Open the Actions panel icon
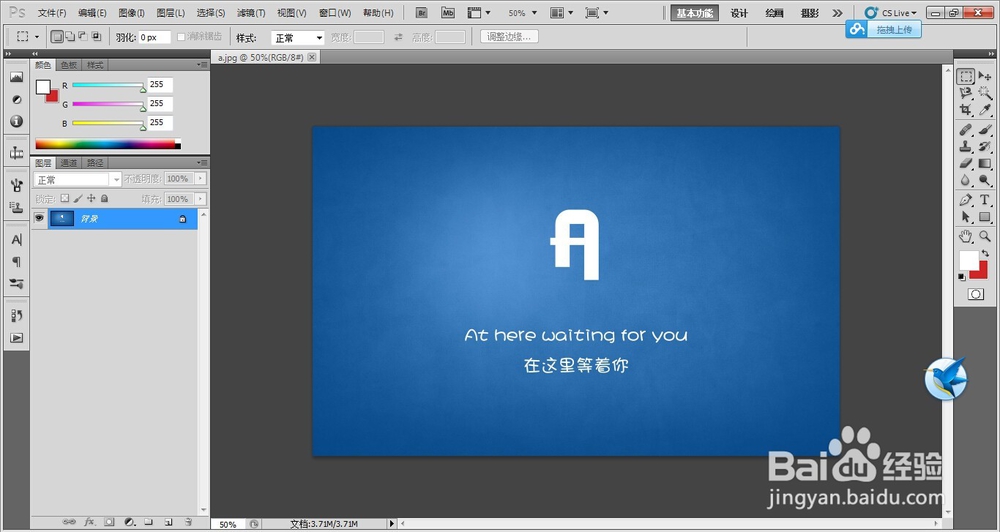 [17, 338]
